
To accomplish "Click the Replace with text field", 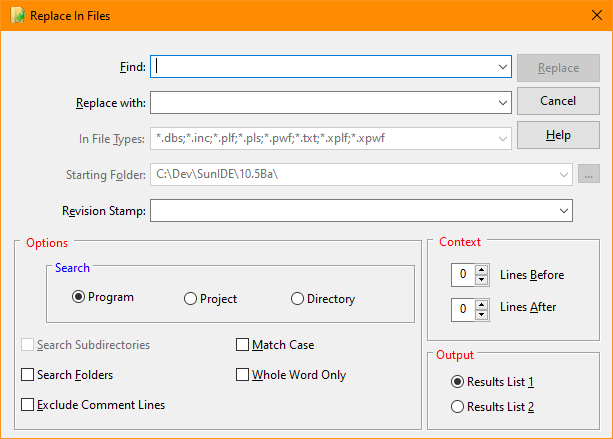I will point(322,102).
